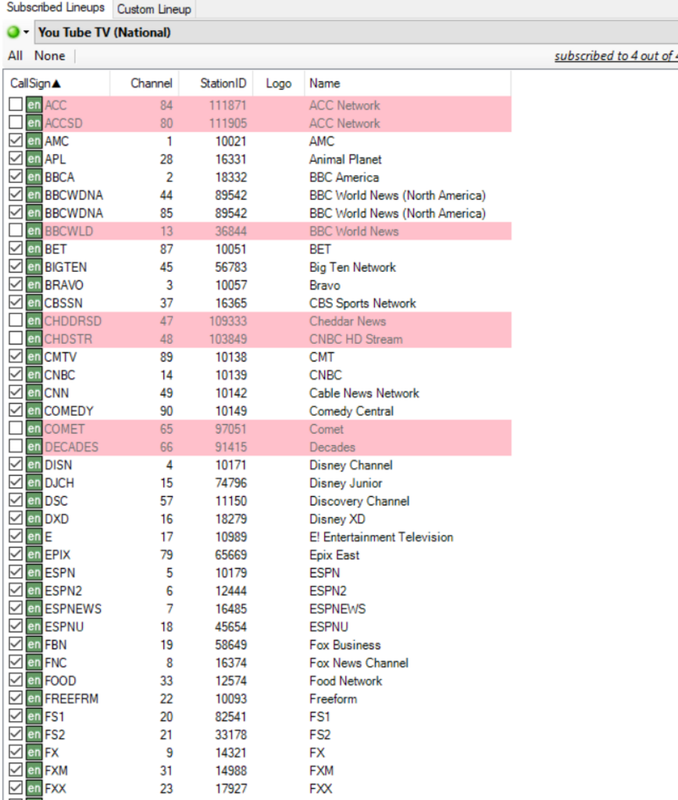The image size is (678, 800).
Task: Open the lineup dropdown arrow beside green dot
Action: click(26, 33)
